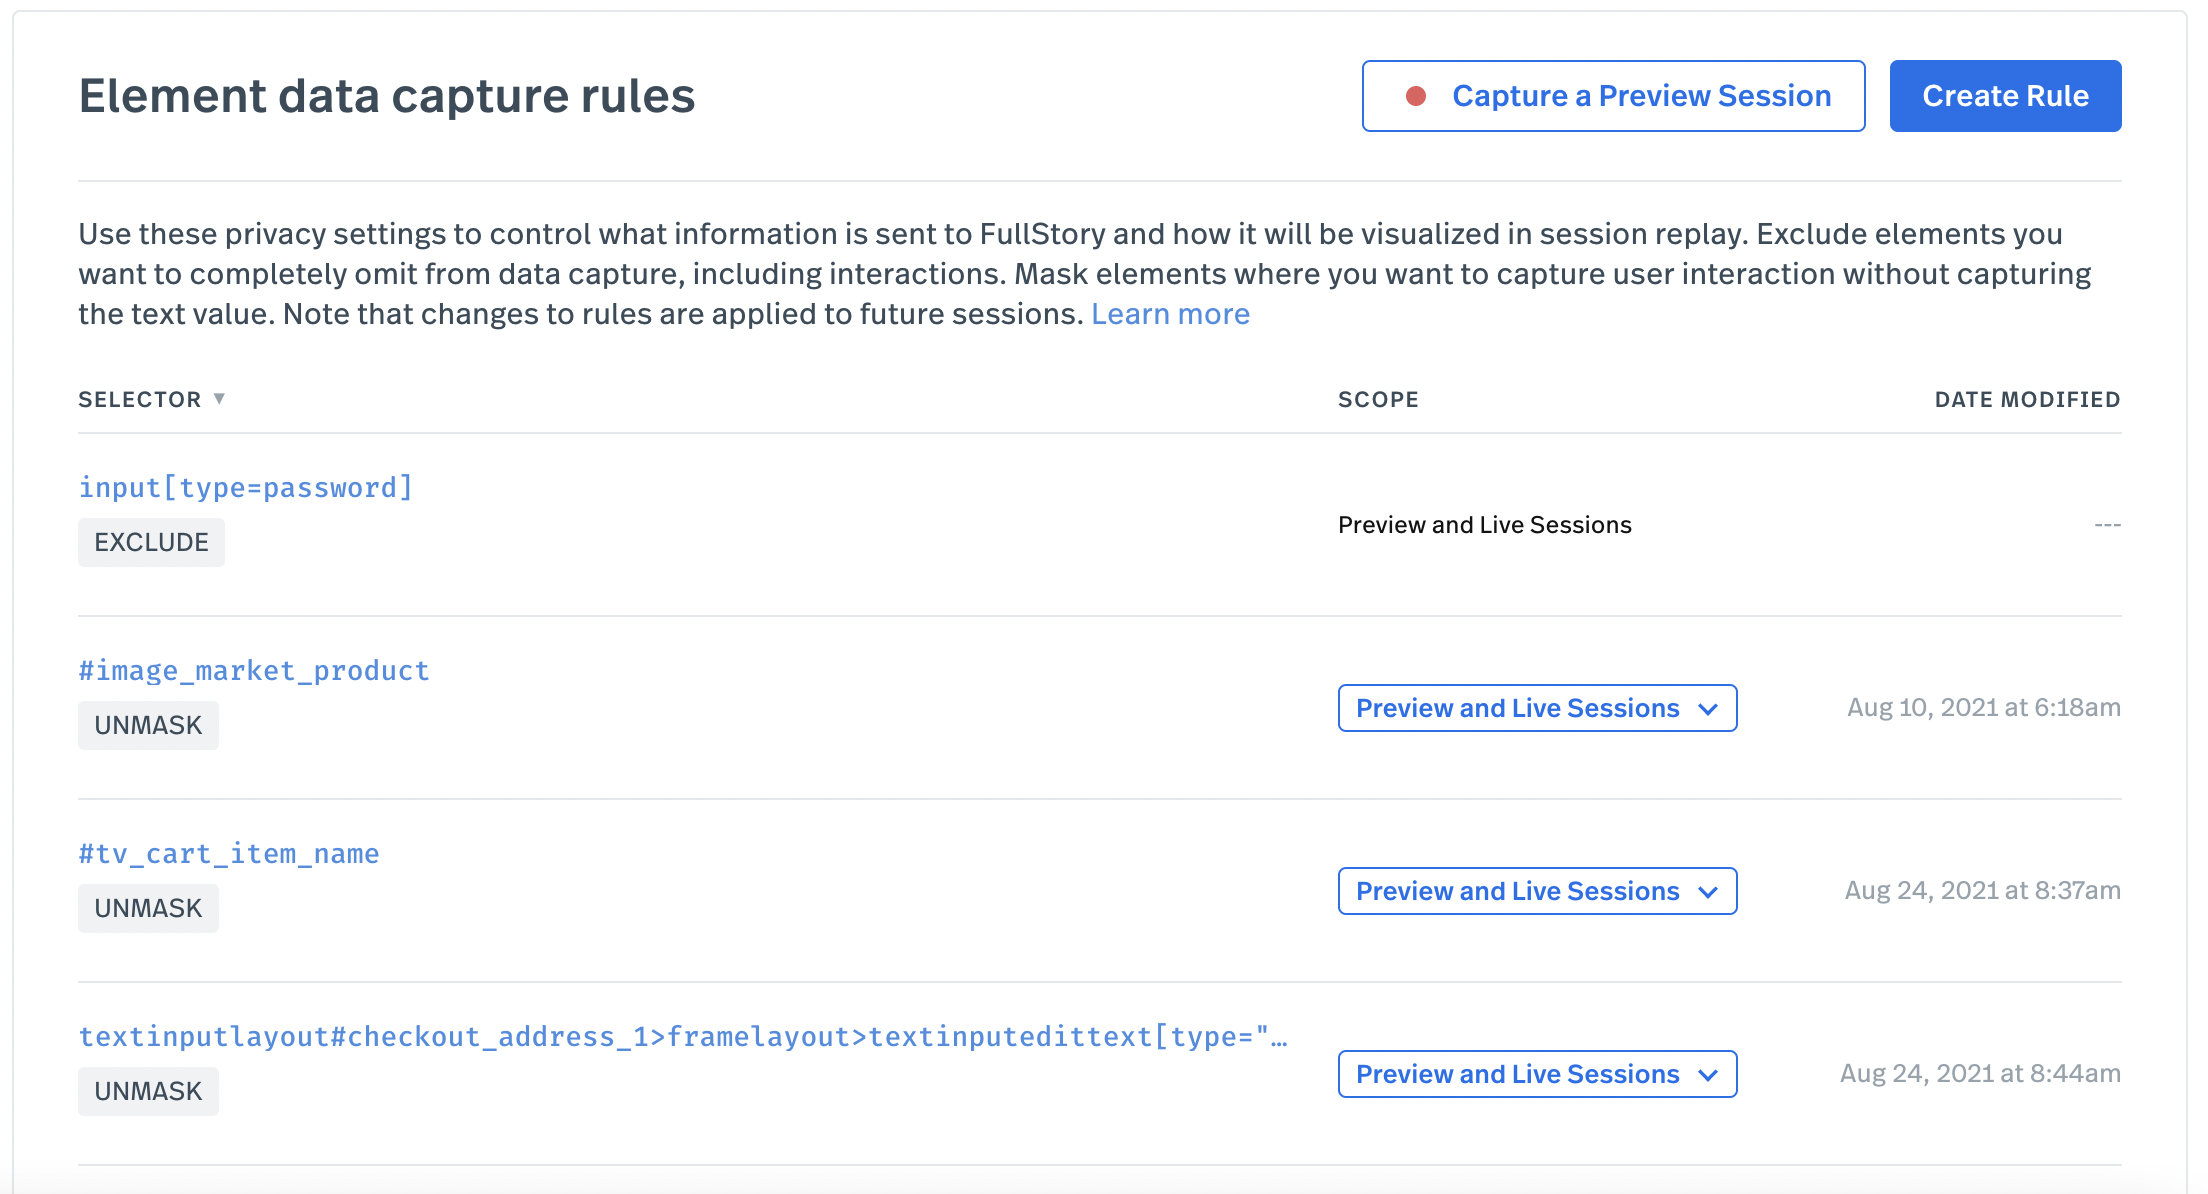Viewport: 2208px width, 1194px height.
Task: Click the UNMASK tag under textinputlayout#checkout_address_1
Action: click(148, 1091)
